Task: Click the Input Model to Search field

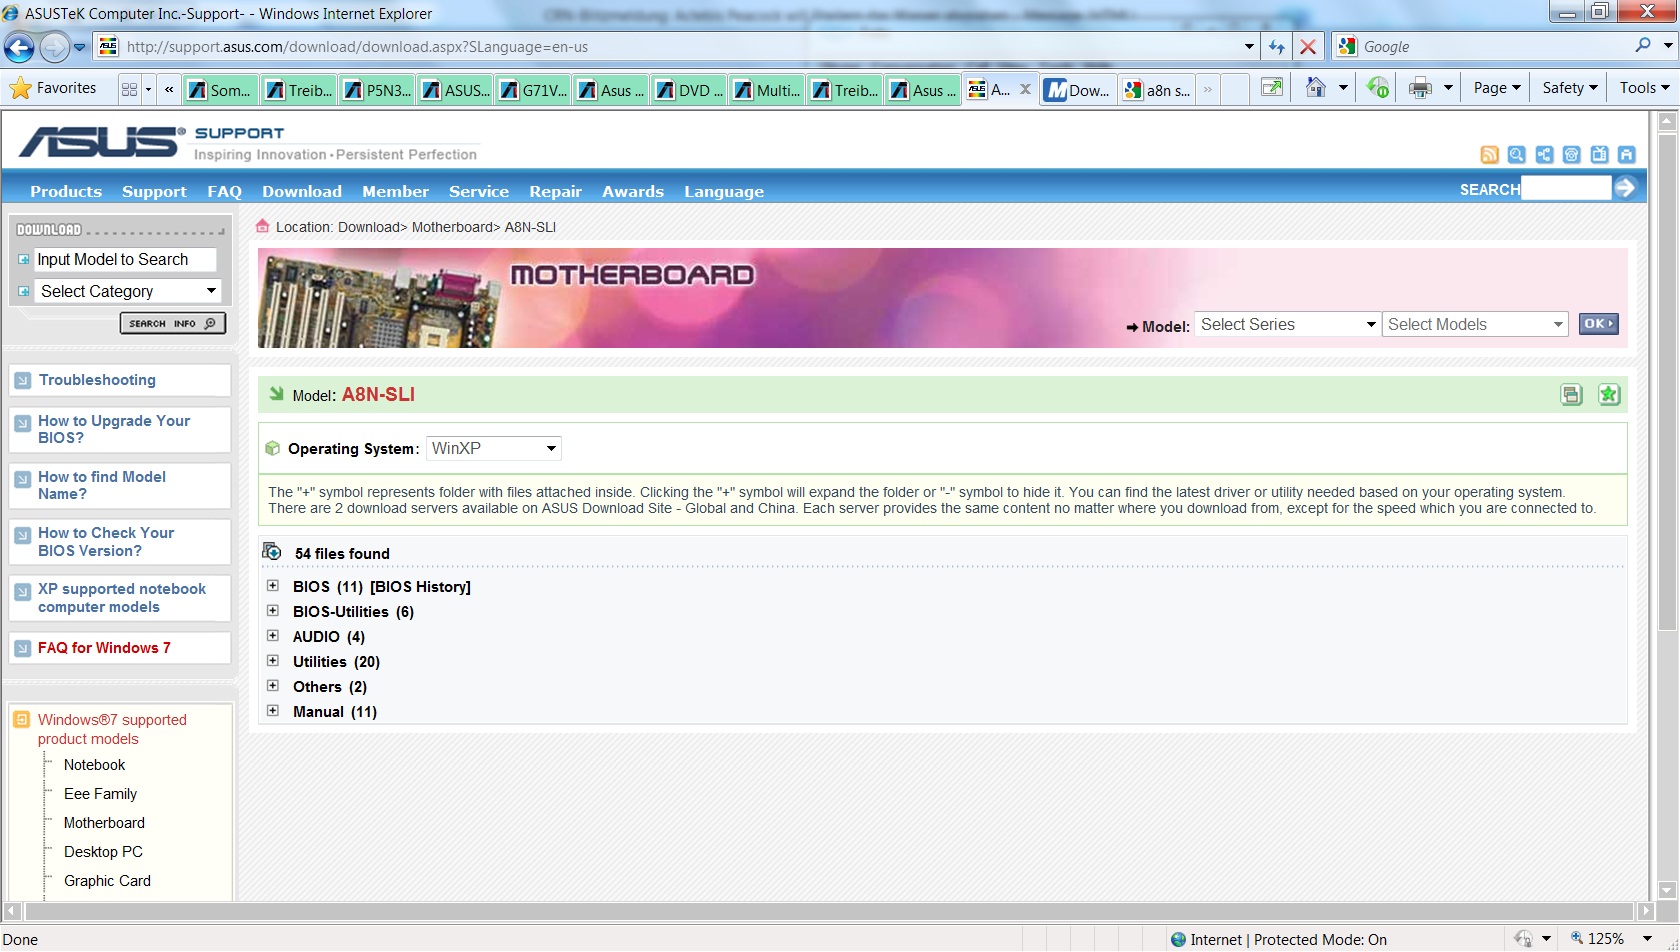Action: click(125, 259)
